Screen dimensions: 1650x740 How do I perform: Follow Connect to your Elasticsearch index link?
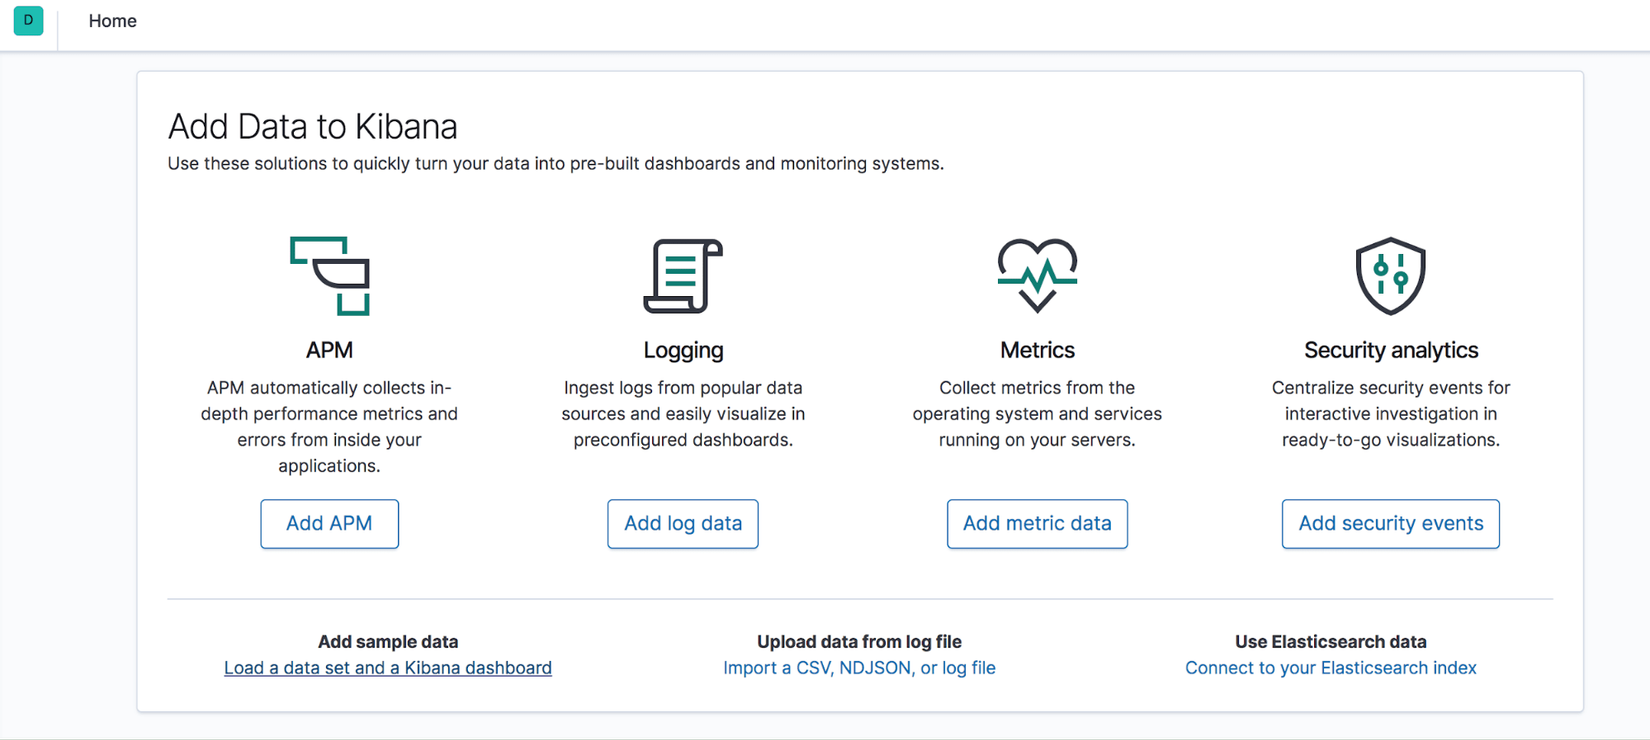click(1330, 668)
